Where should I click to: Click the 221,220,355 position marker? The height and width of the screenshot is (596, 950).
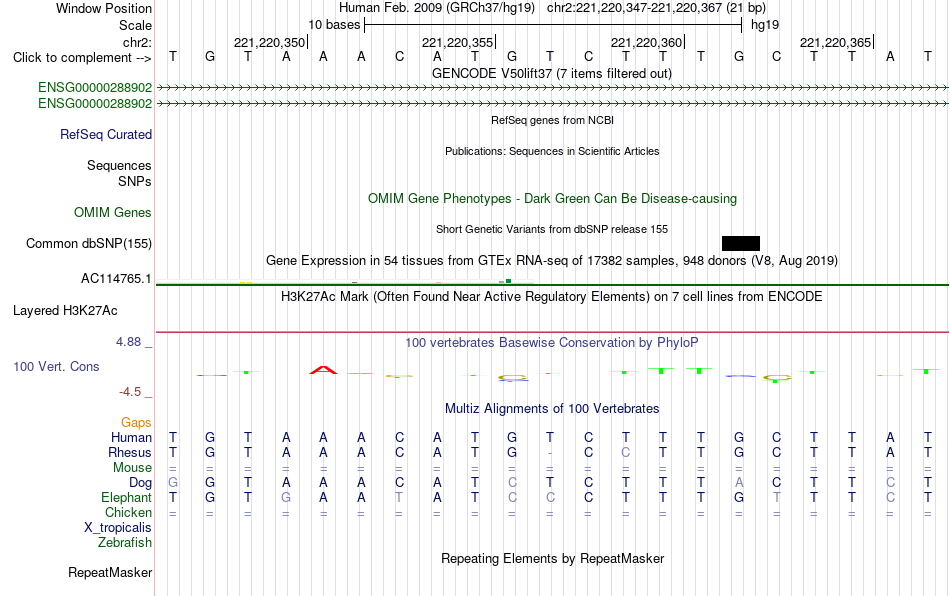457,42
